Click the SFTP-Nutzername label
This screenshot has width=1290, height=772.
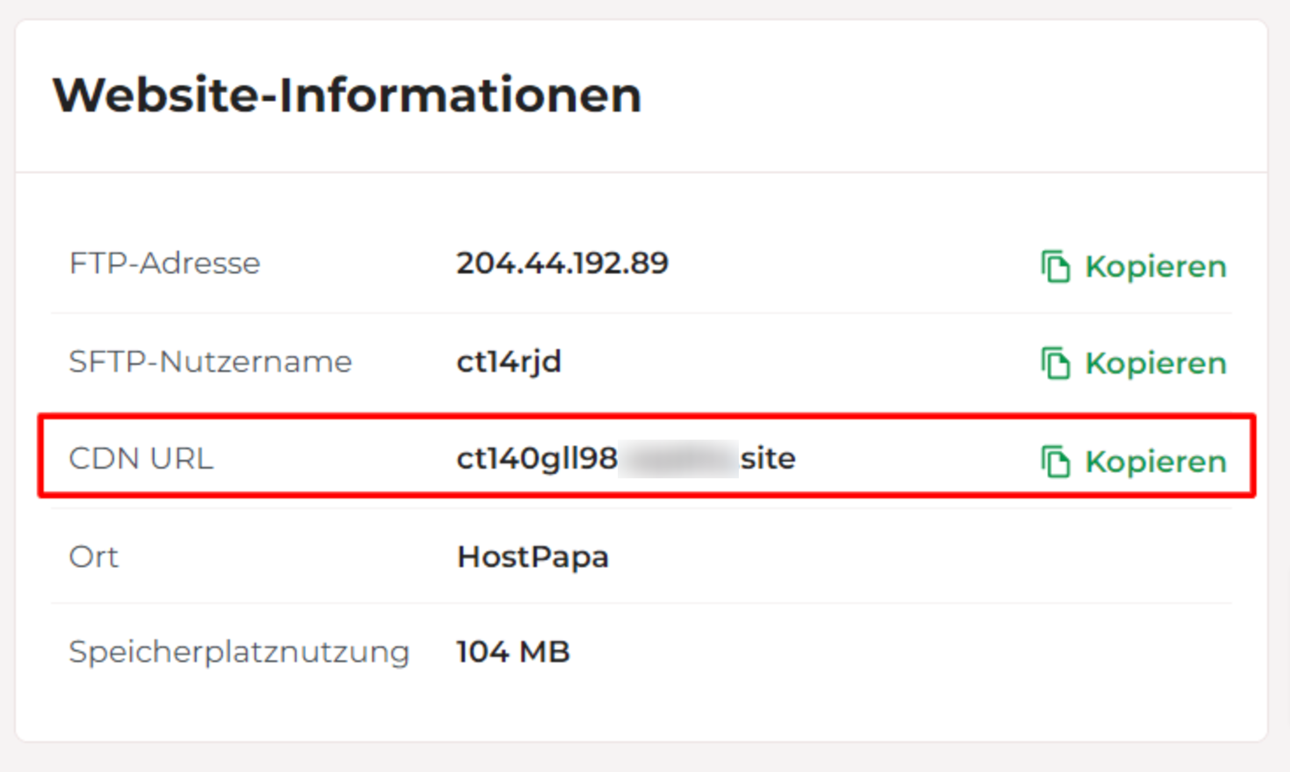click(210, 361)
